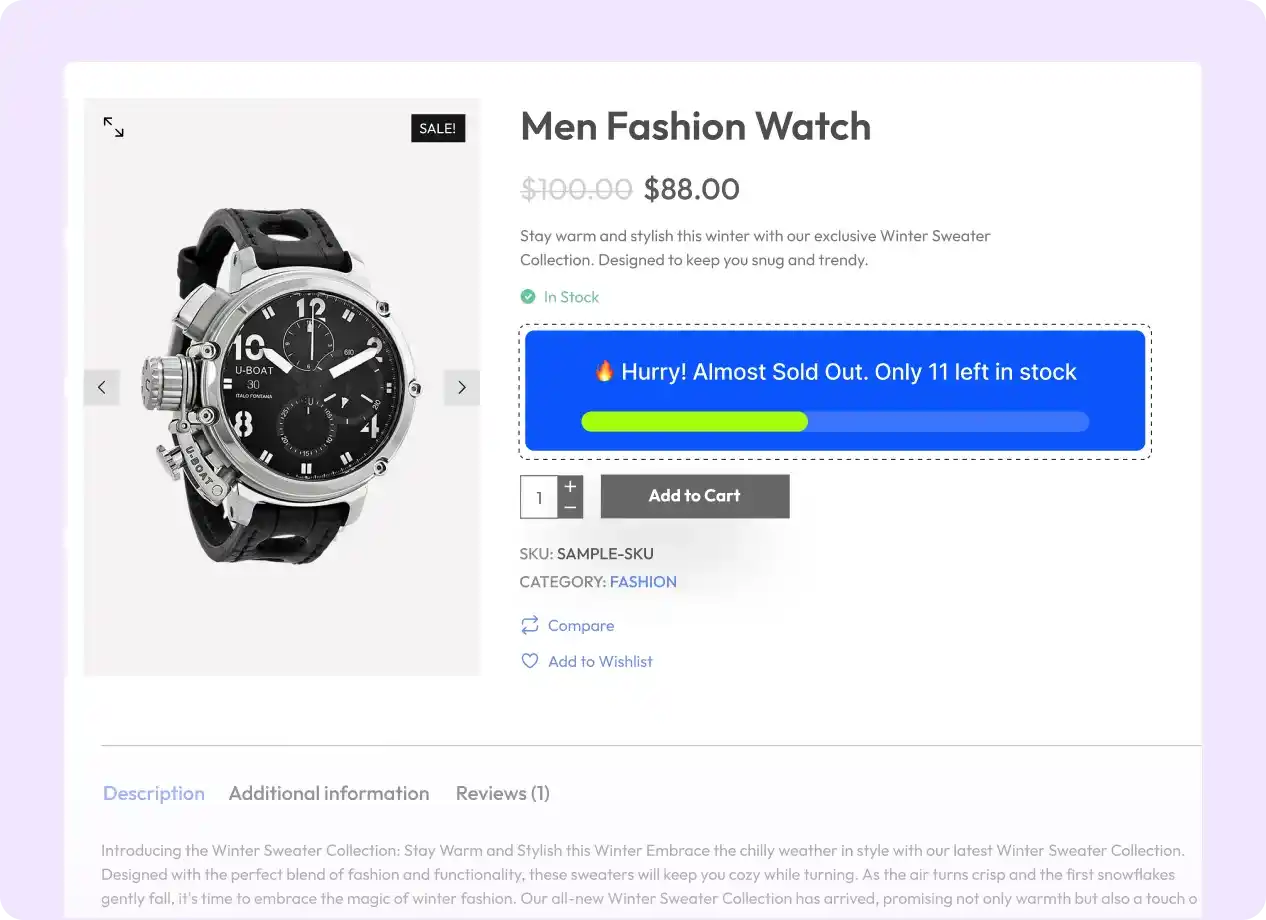The image size is (1266, 920).
Task: Select the Description tab
Action: click(x=154, y=792)
